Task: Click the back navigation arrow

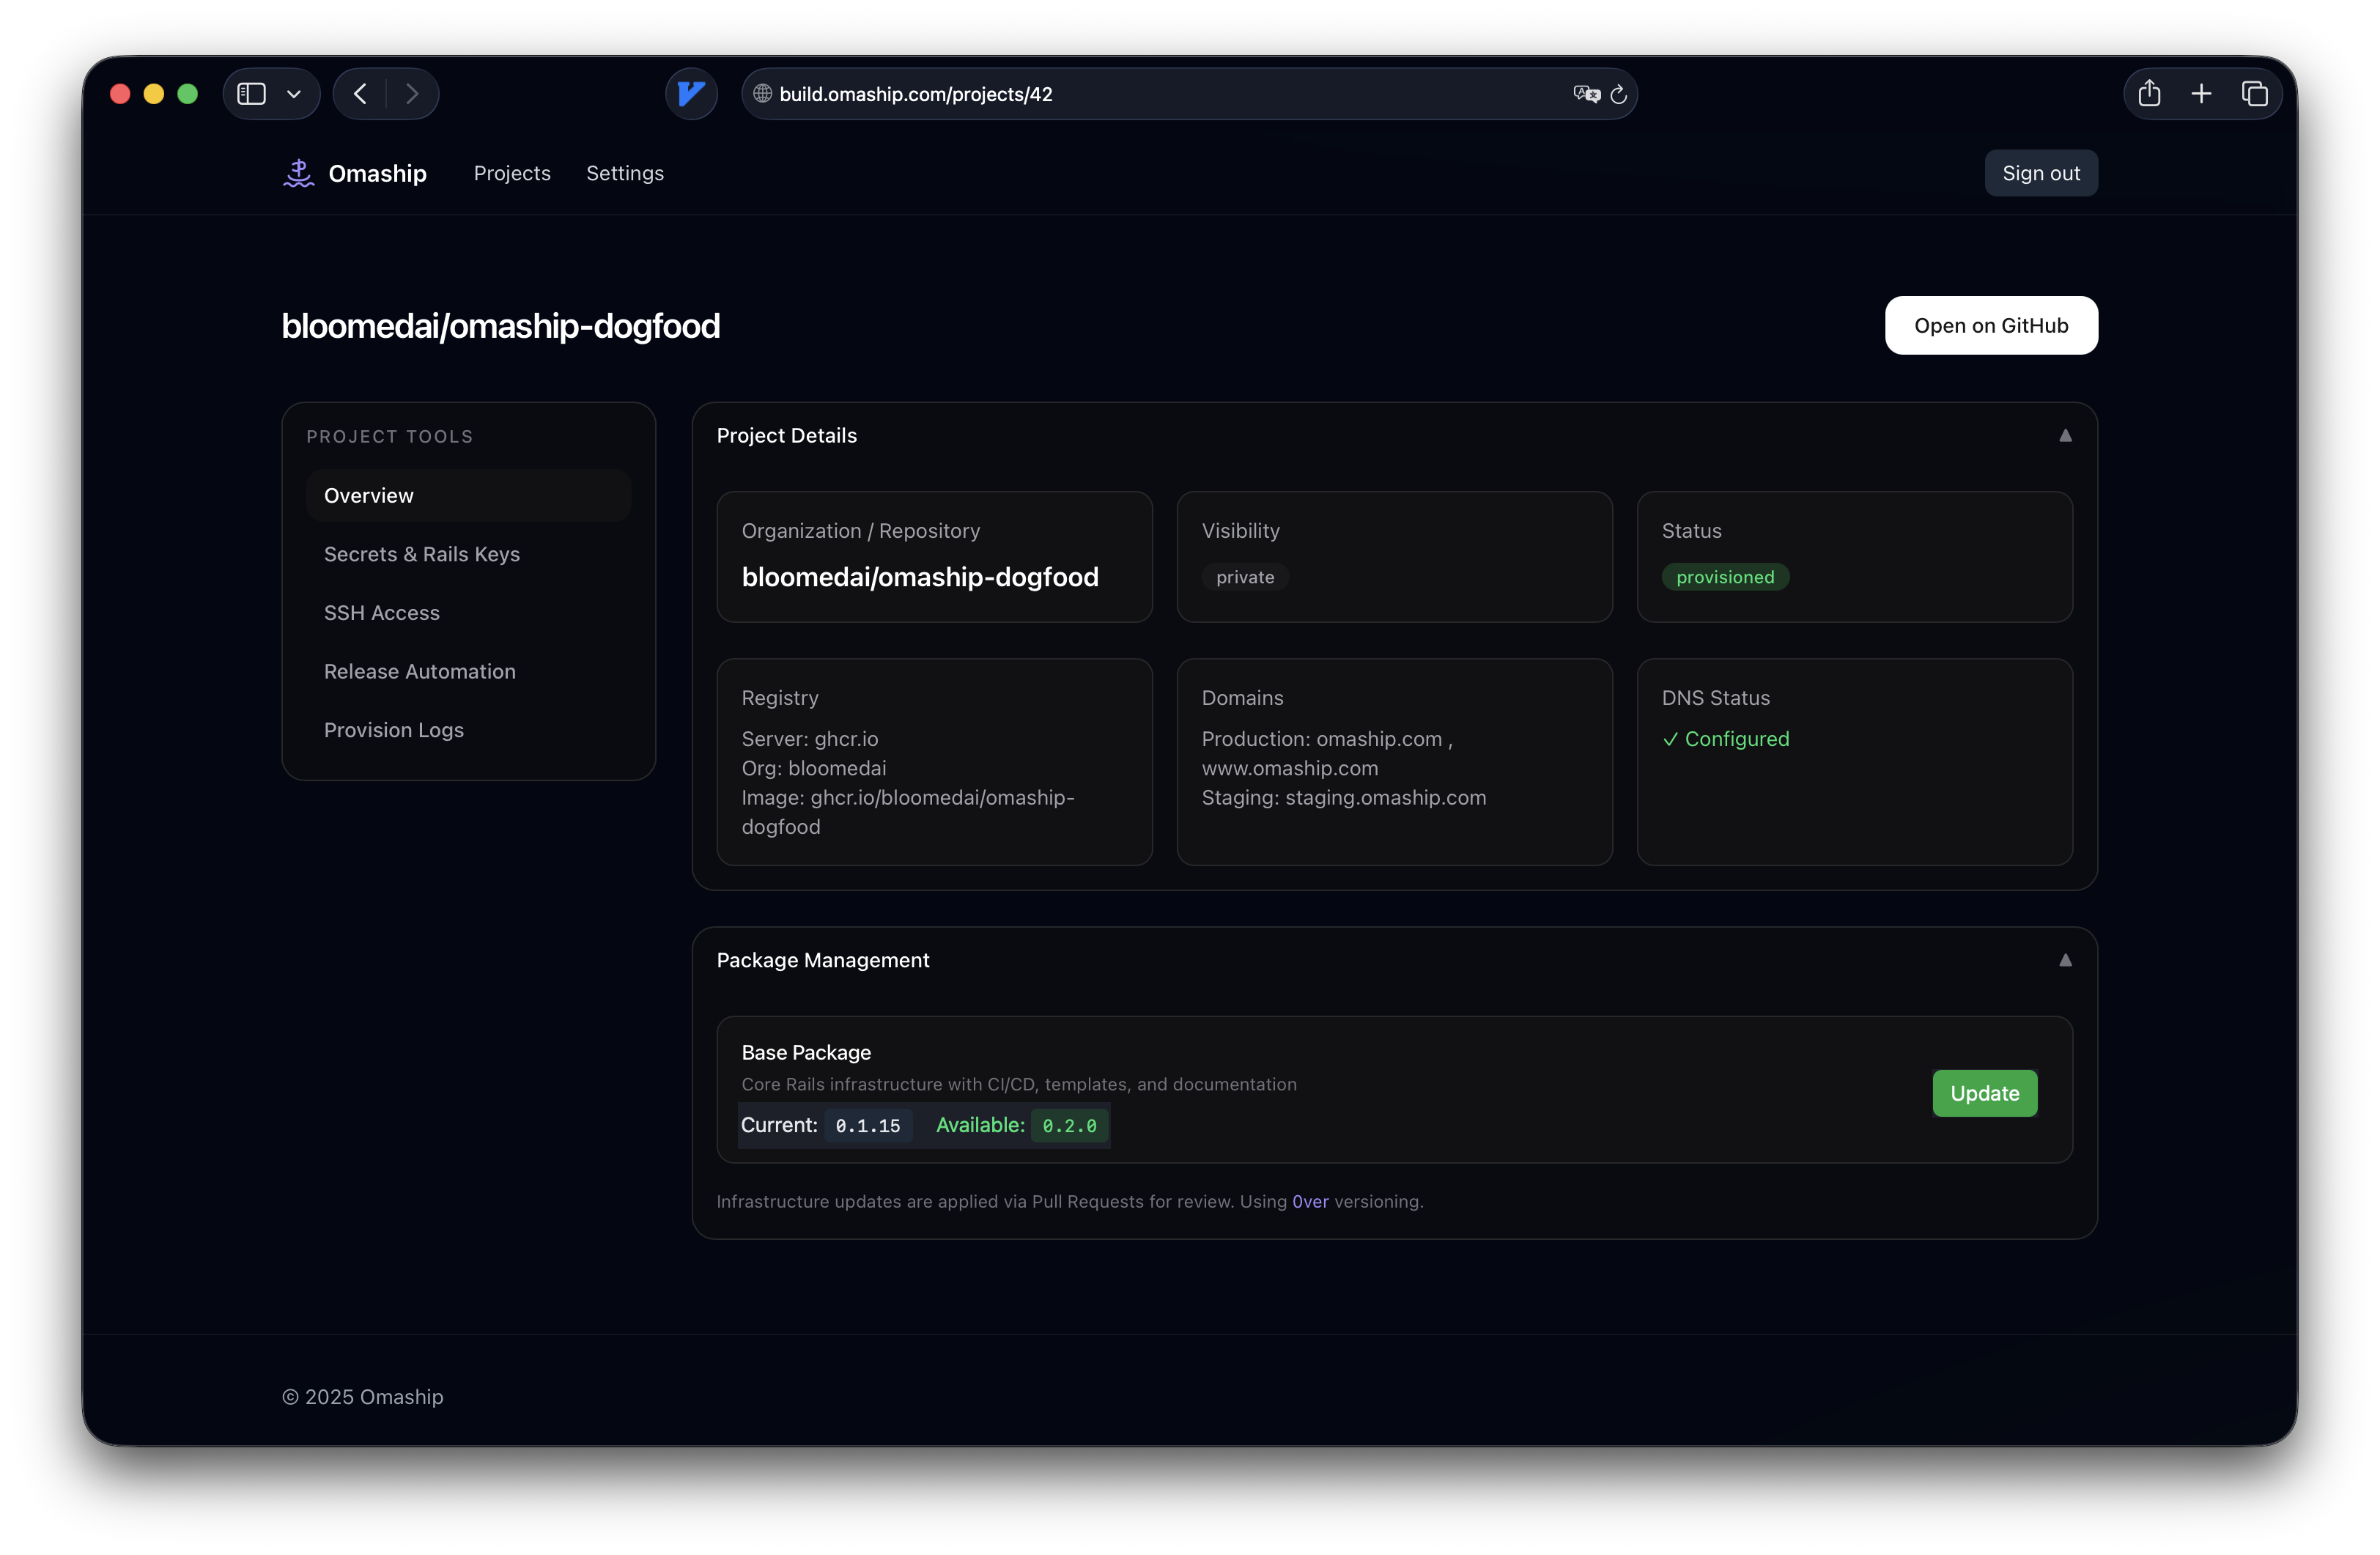Action: (358, 93)
